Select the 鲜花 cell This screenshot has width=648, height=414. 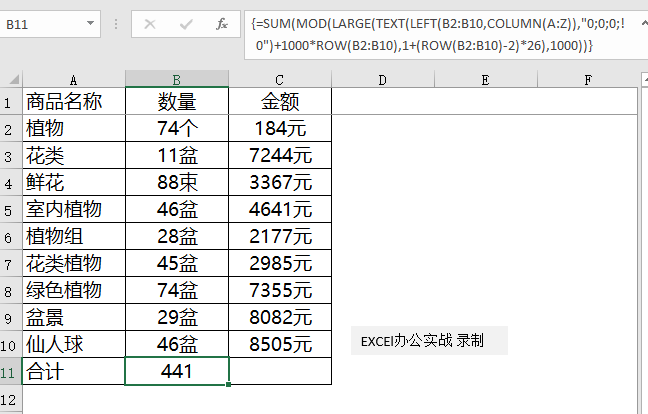[x=74, y=183]
